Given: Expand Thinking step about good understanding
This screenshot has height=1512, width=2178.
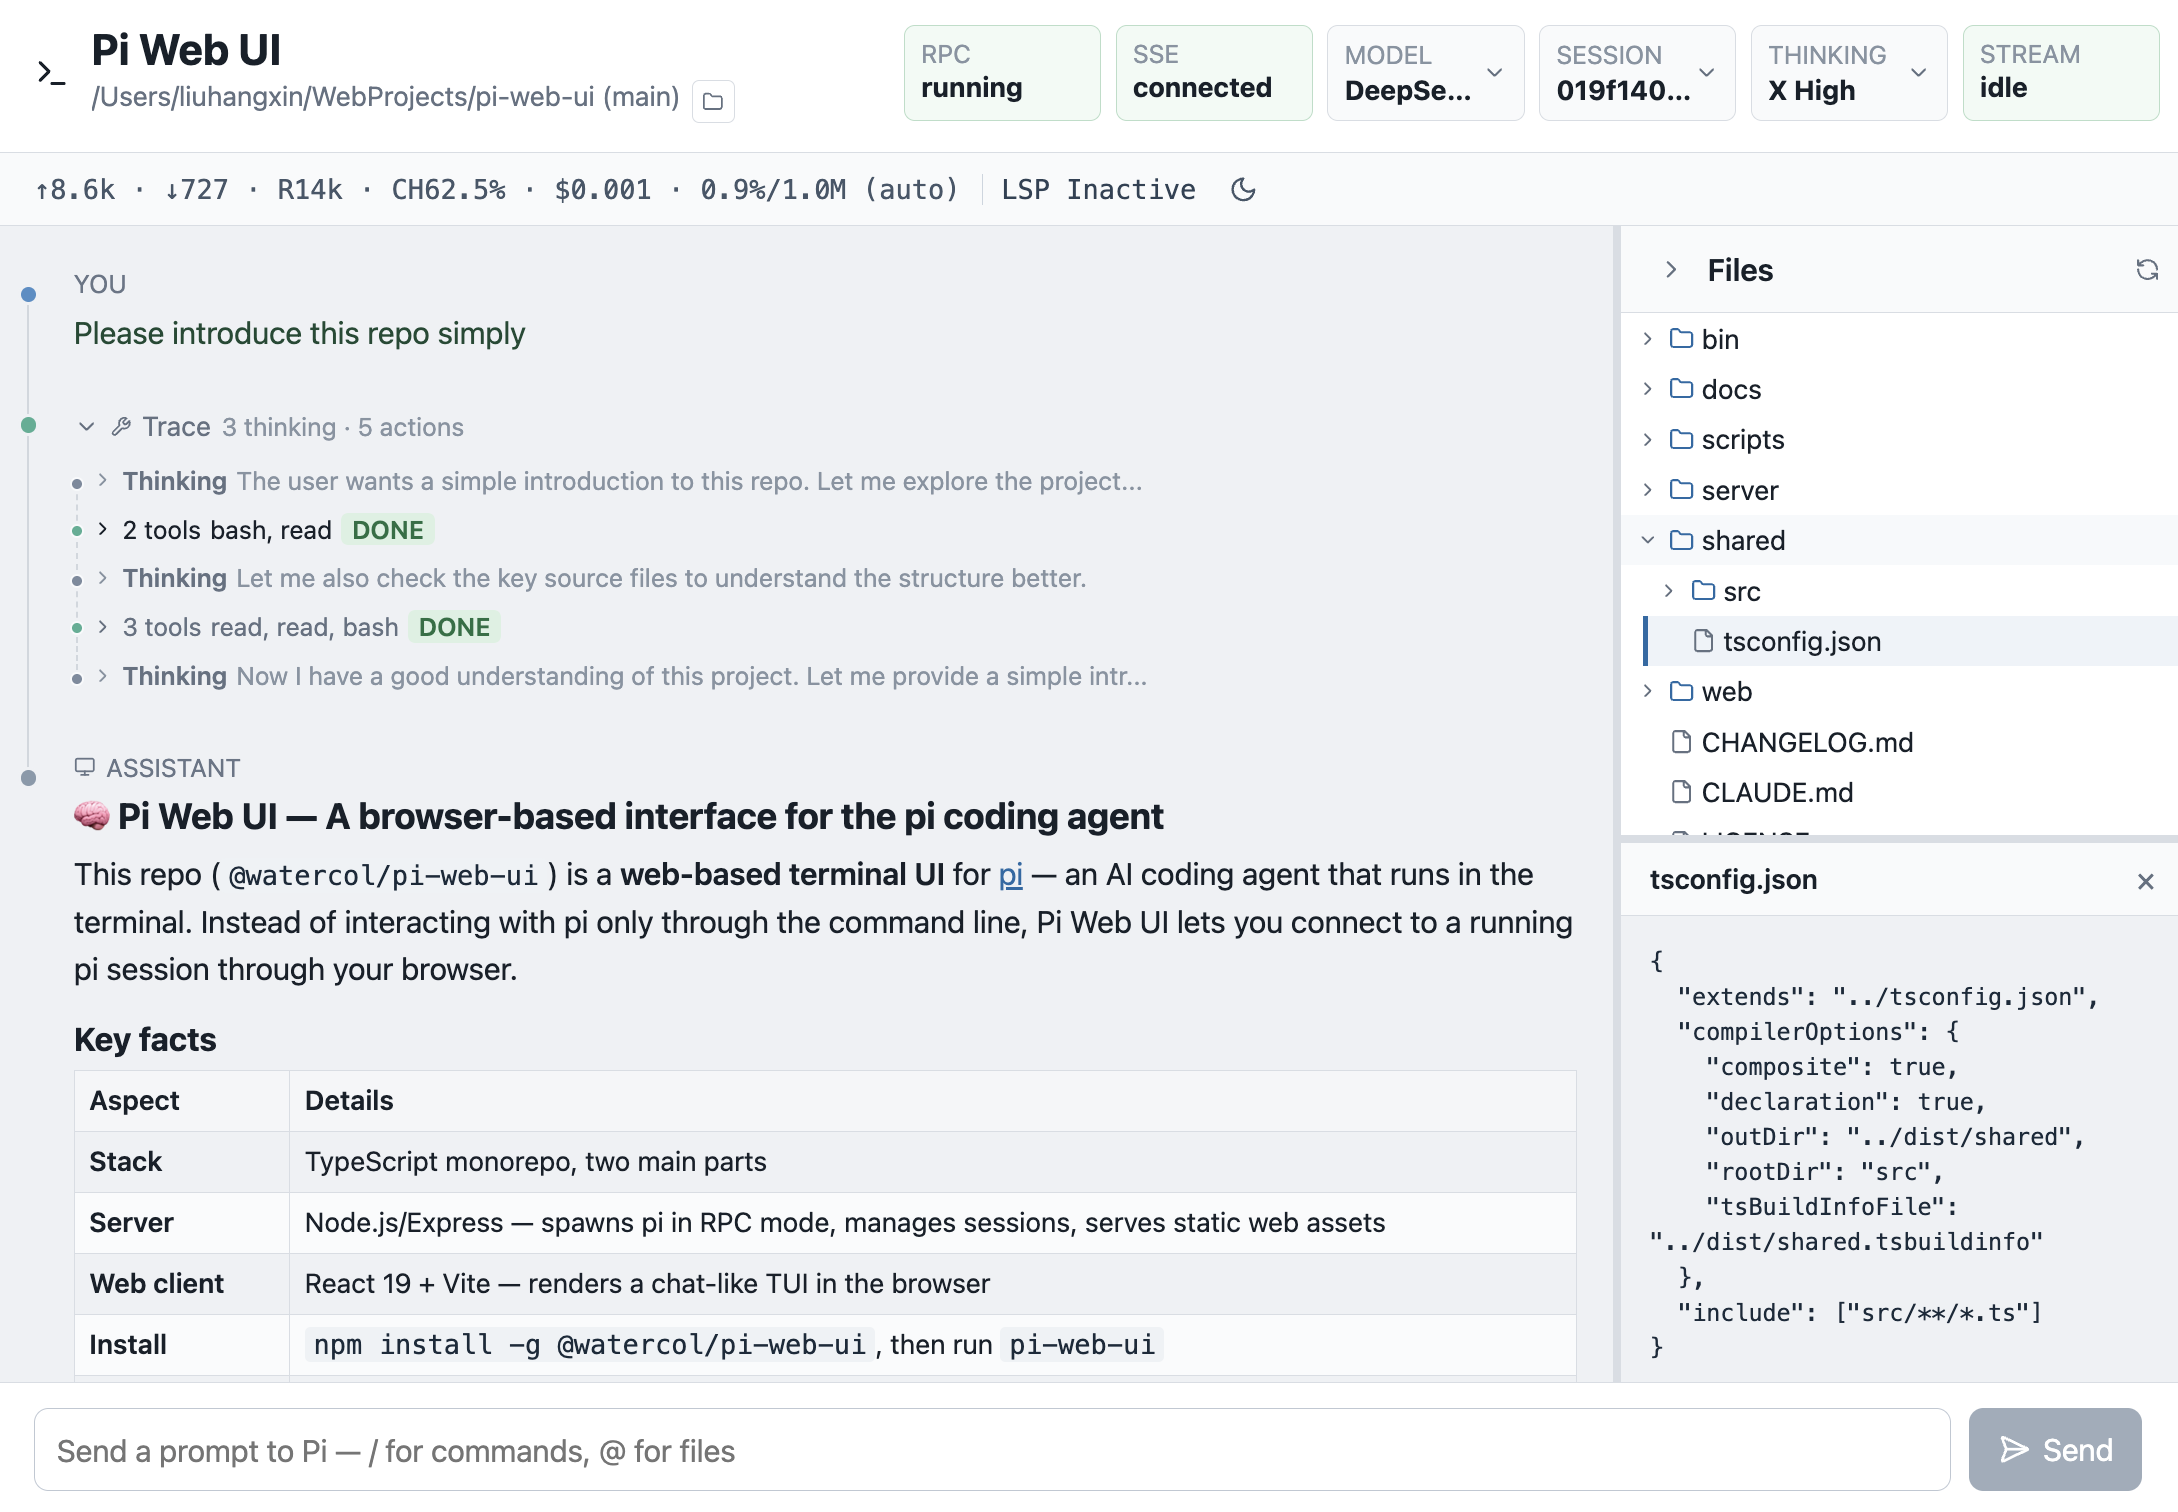Looking at the screenshot, I should pyautogui.click(x=103, y=676).
